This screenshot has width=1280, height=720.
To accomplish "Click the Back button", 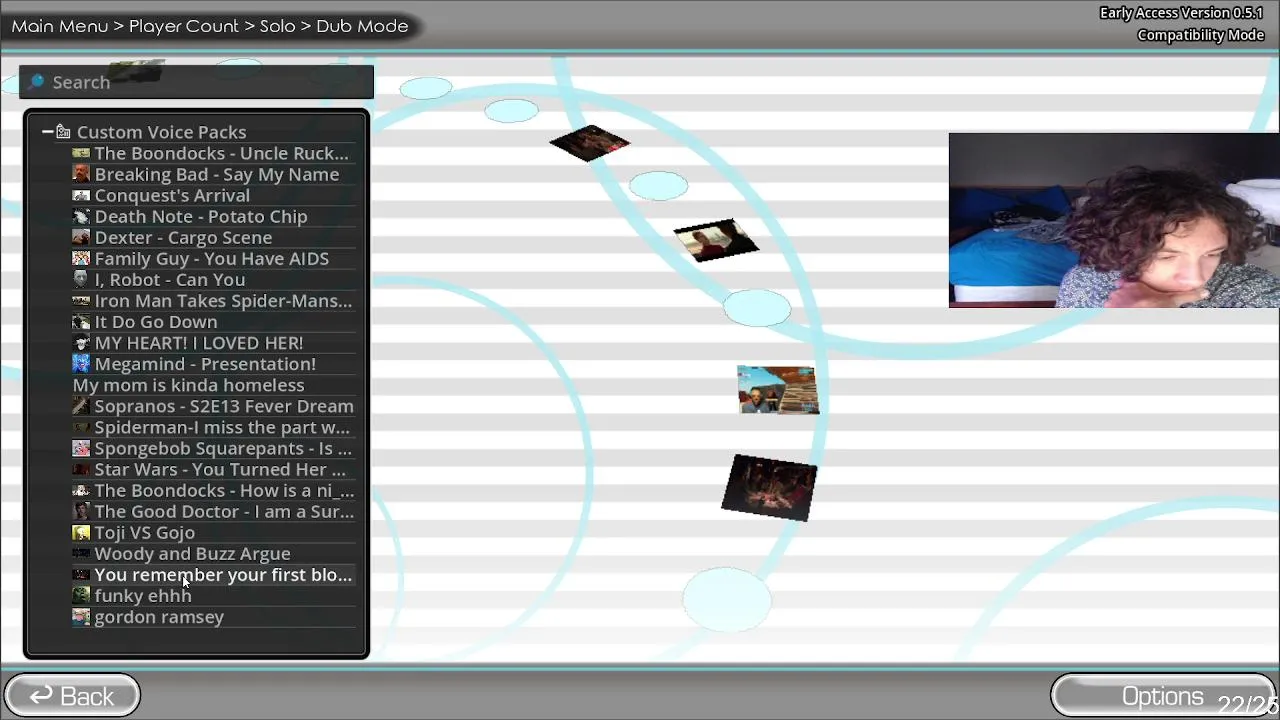I will click(72, 696).
